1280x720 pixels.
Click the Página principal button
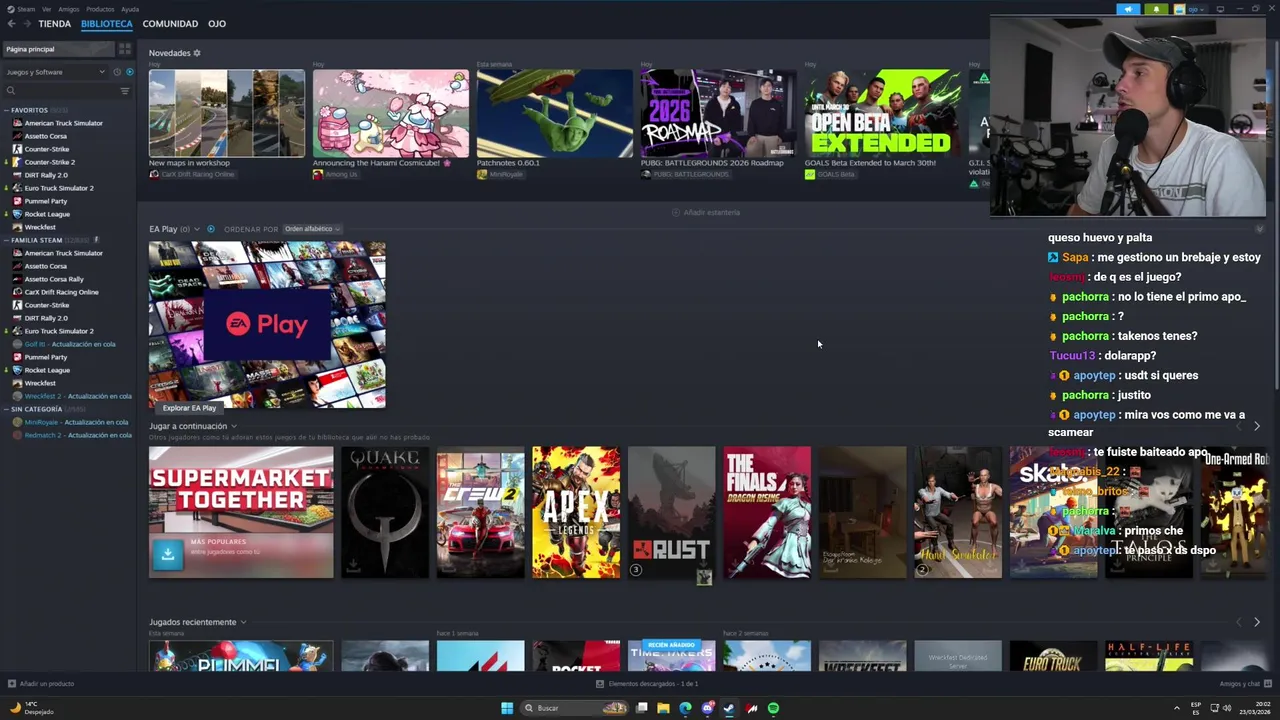(58, 49)
